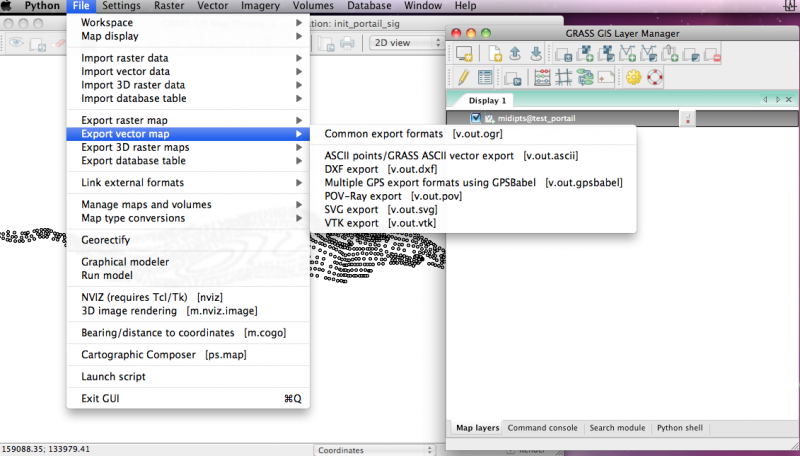Open the Python shell tab
Screen dimensions: 800x456
click(680, 428)
